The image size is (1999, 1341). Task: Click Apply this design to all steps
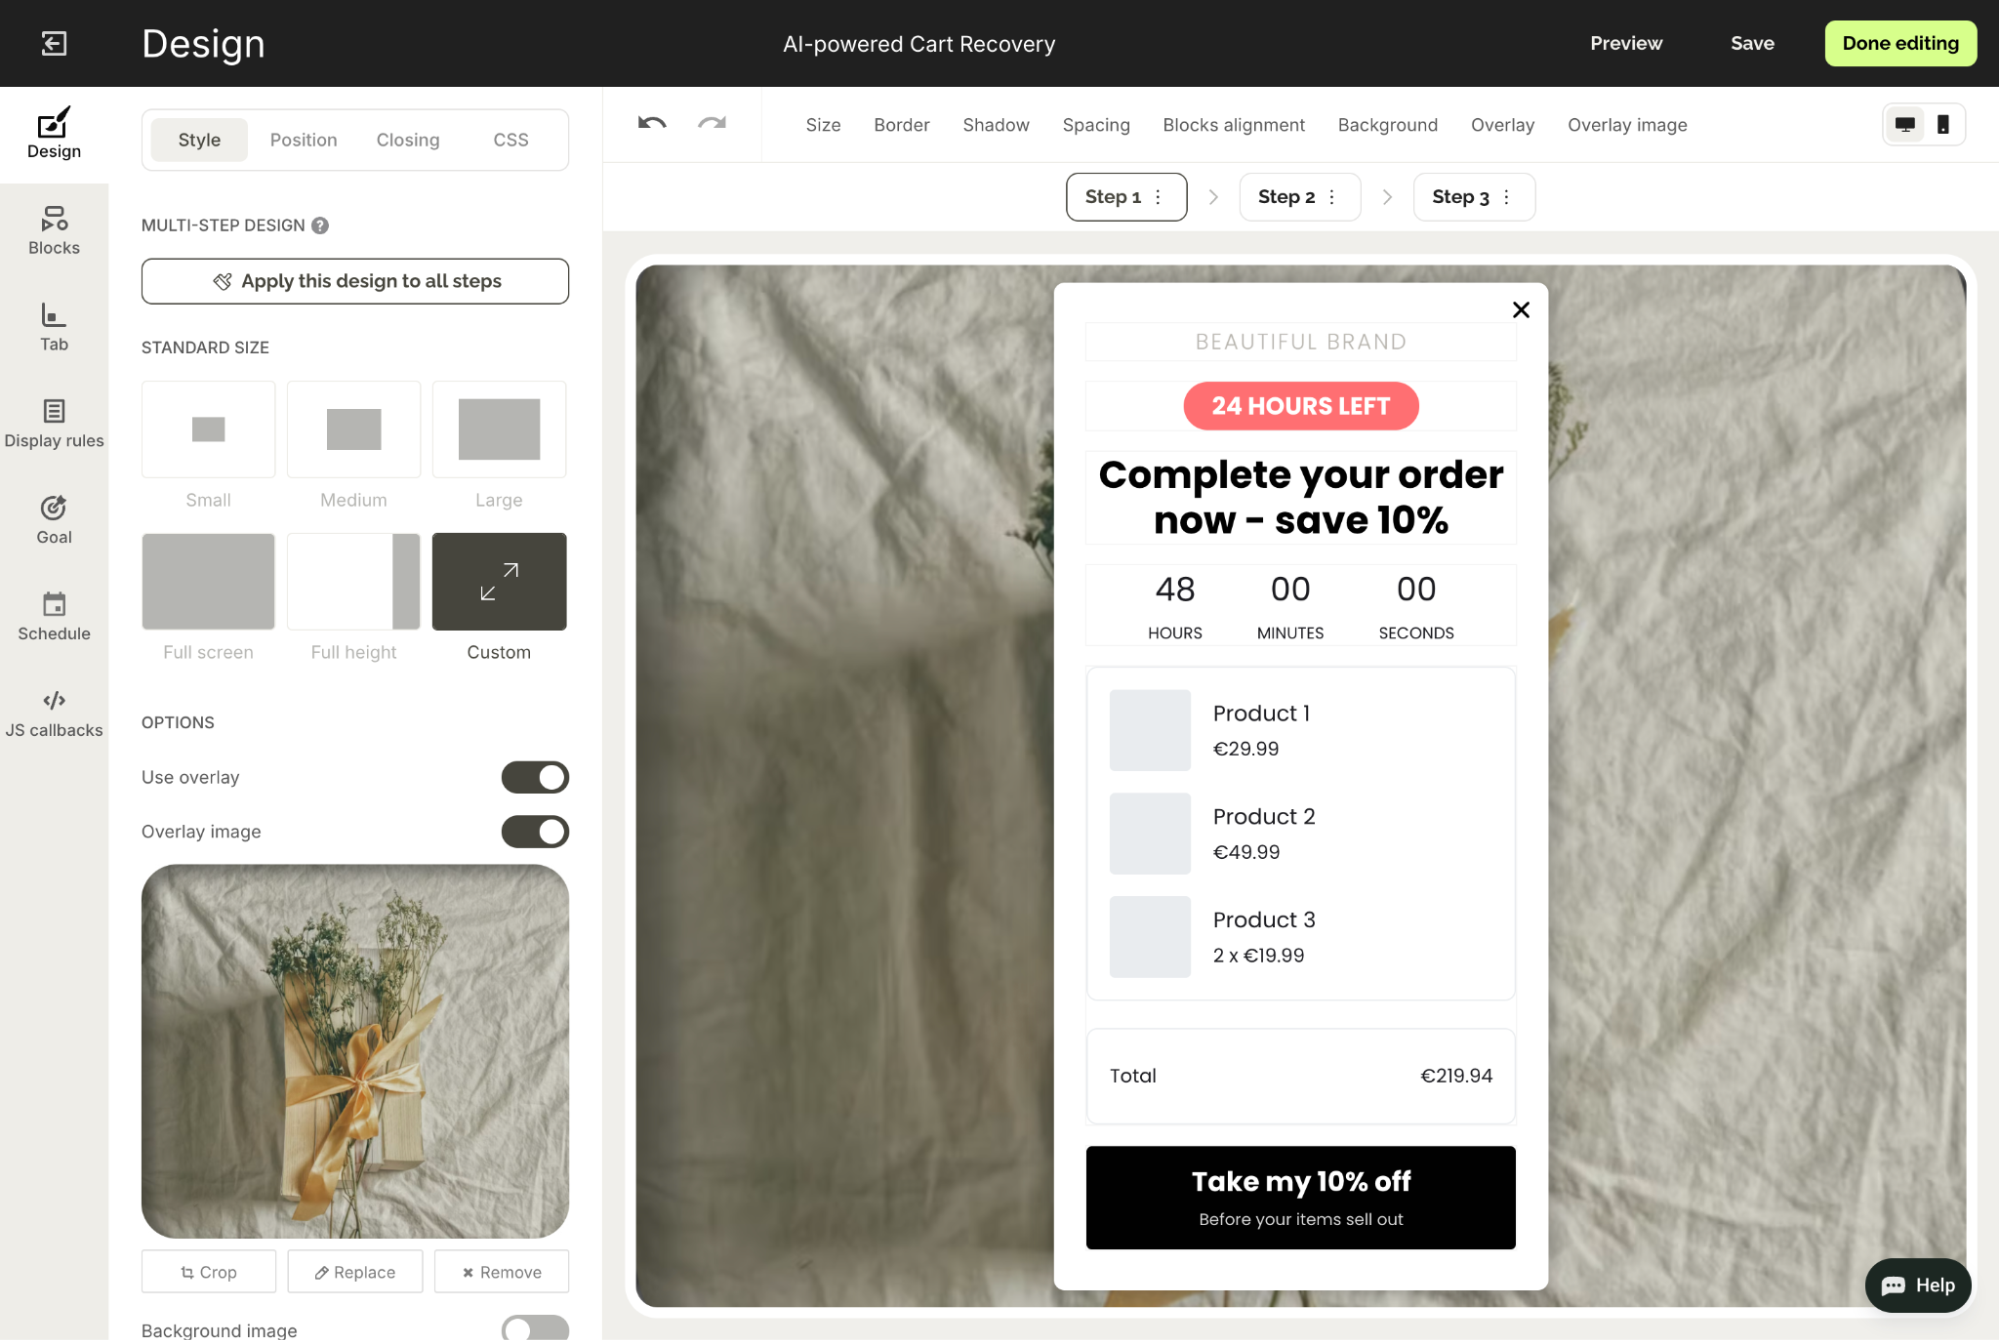click(355, 281)
